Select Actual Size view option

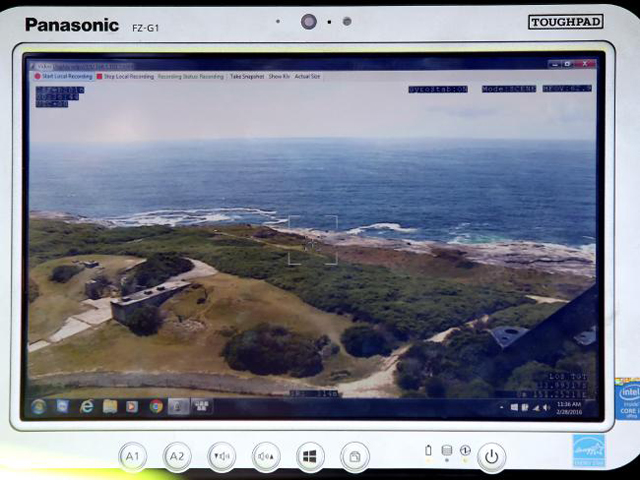[308, 76]
